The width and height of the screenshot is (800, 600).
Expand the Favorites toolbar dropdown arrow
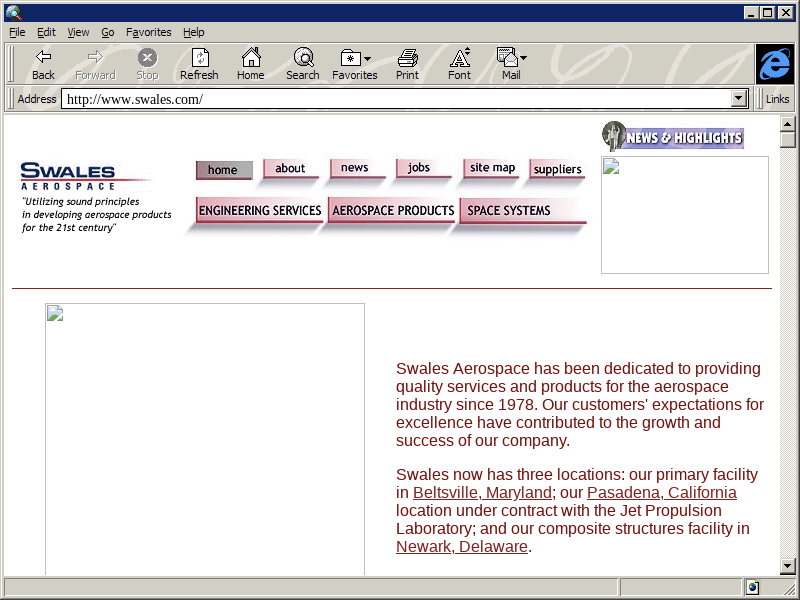point(367,59)
